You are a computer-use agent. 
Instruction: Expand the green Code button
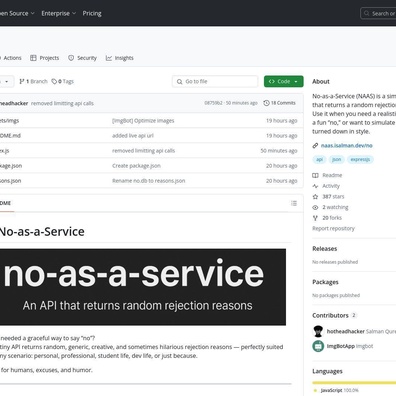(284, 81)
